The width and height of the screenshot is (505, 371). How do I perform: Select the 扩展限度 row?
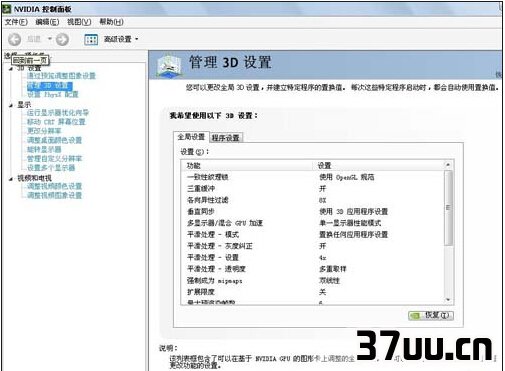pos(313,292)
